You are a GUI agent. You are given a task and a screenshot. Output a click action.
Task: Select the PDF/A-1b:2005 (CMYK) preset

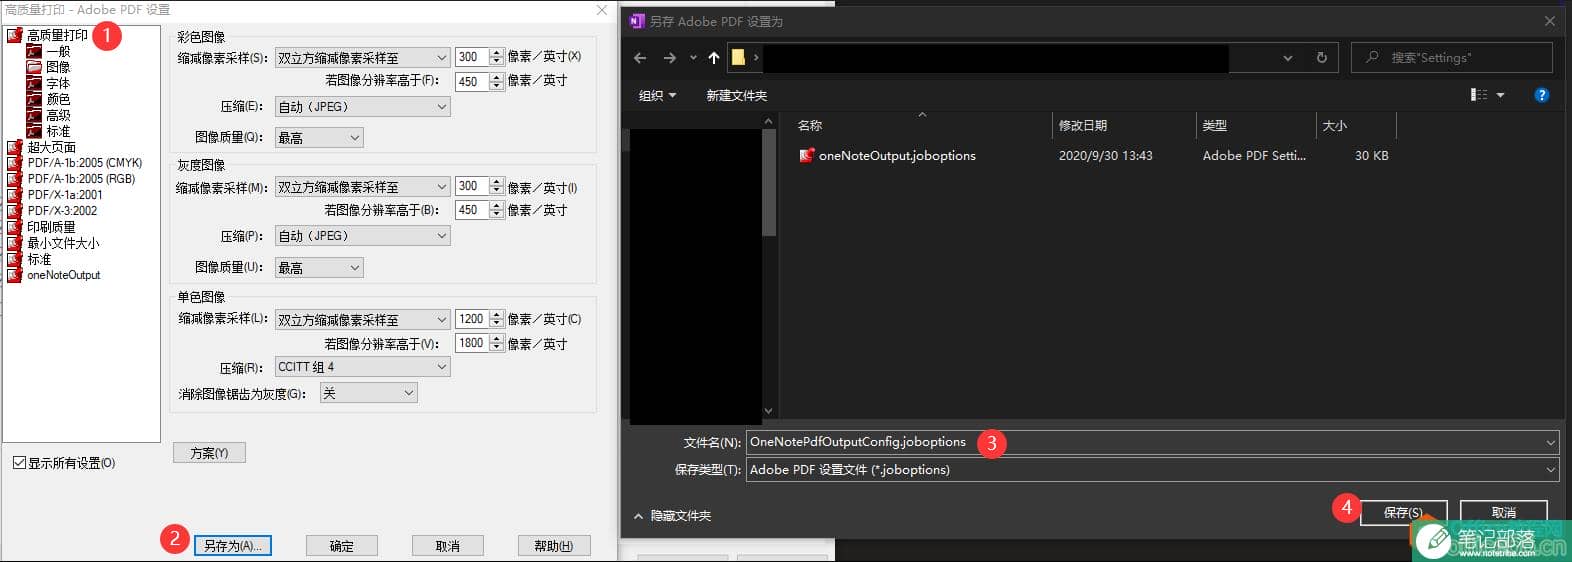pos(84,163)
